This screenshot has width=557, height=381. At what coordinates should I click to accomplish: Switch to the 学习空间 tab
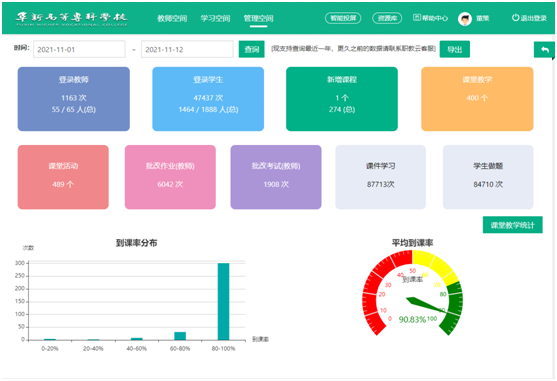pos(215,18)
